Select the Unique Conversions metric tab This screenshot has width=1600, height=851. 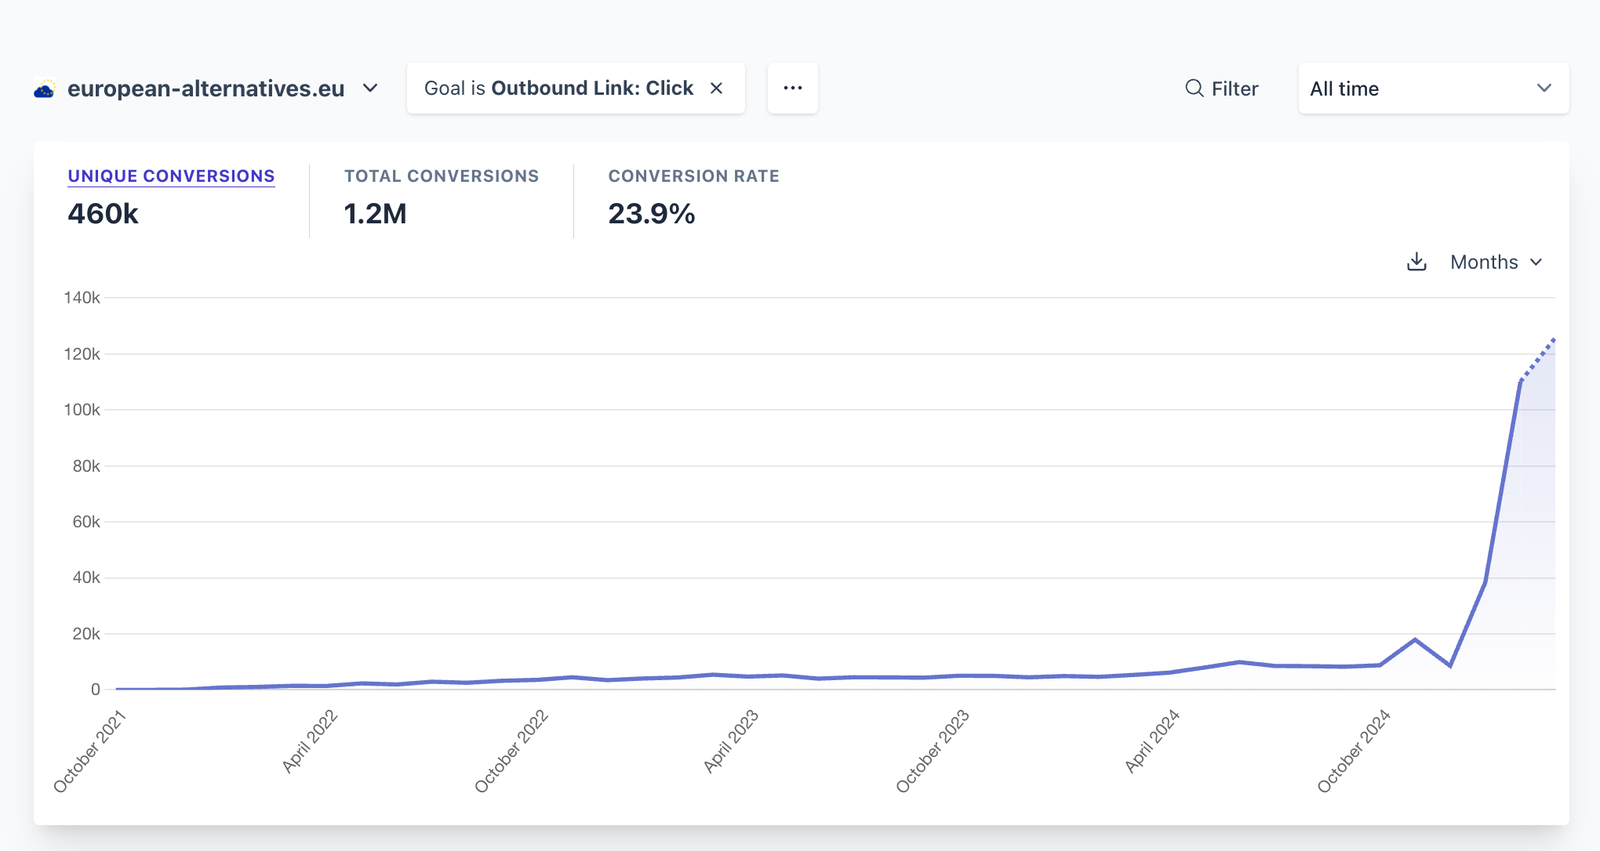pyautogui.click(x=171, y=176)
